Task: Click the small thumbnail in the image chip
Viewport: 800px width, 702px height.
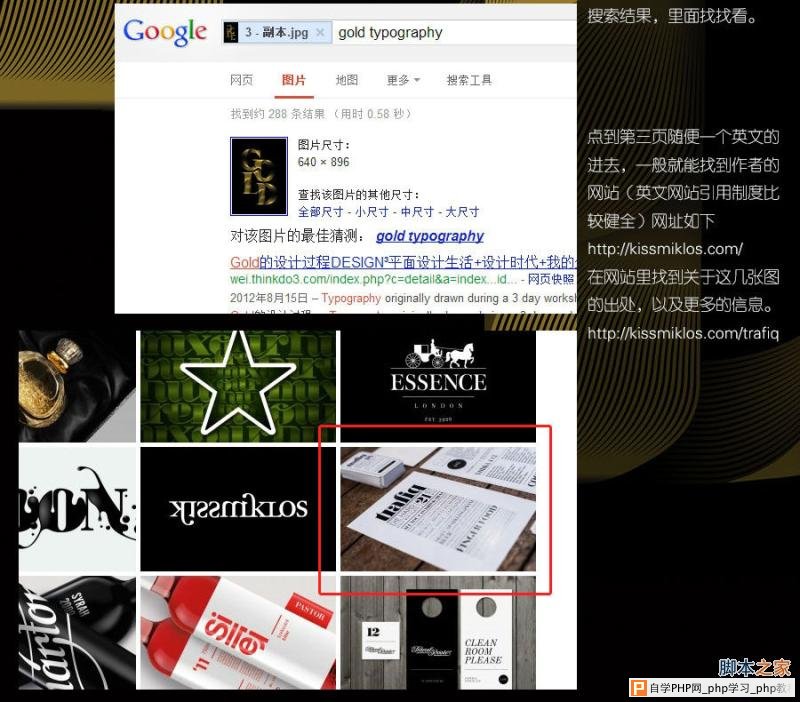Action: point(231,33)
